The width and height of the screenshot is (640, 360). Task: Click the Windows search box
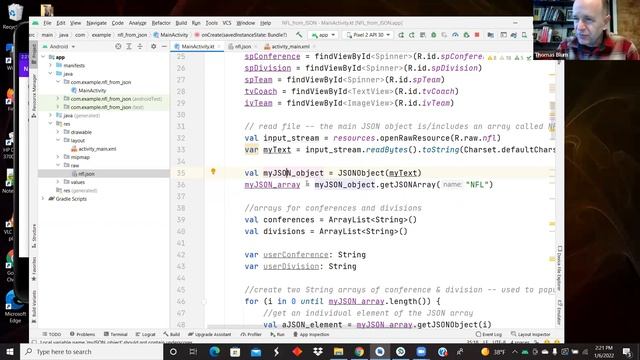91,351
